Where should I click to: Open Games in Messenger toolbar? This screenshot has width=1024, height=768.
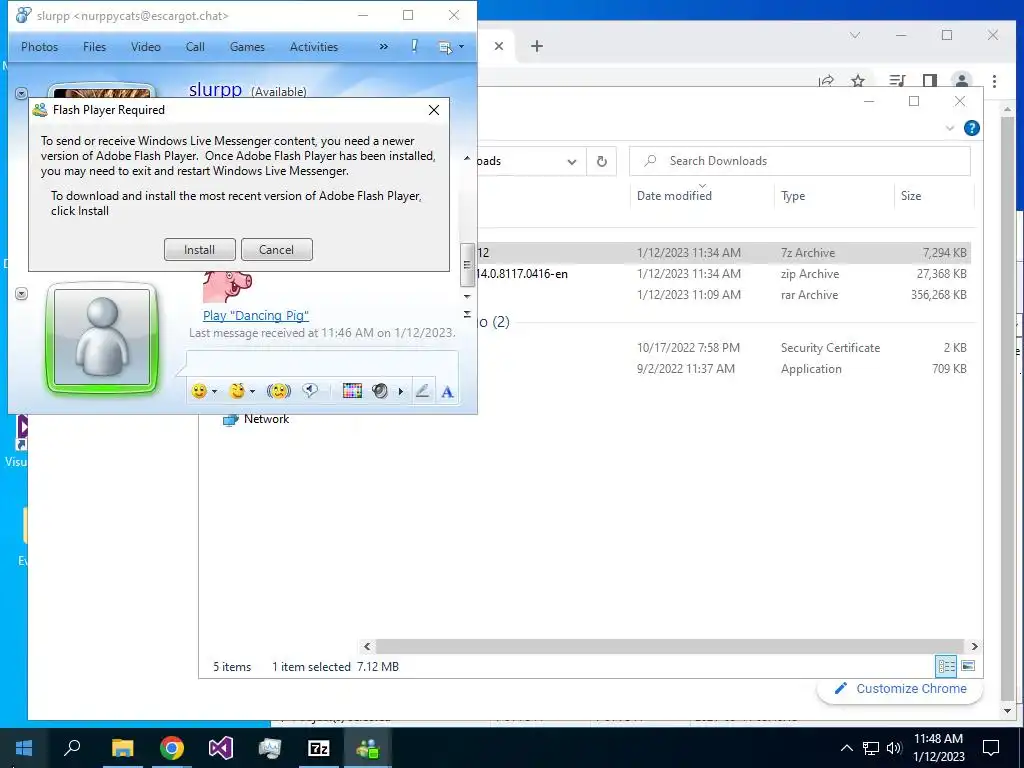tap(247, 47)
